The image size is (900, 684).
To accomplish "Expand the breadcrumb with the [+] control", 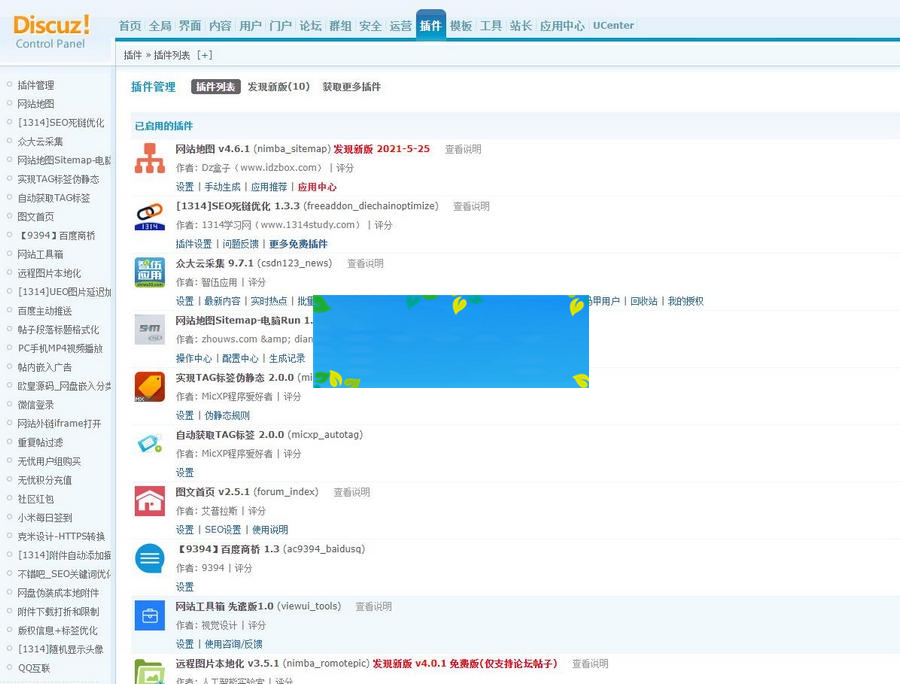I will 203,55.
